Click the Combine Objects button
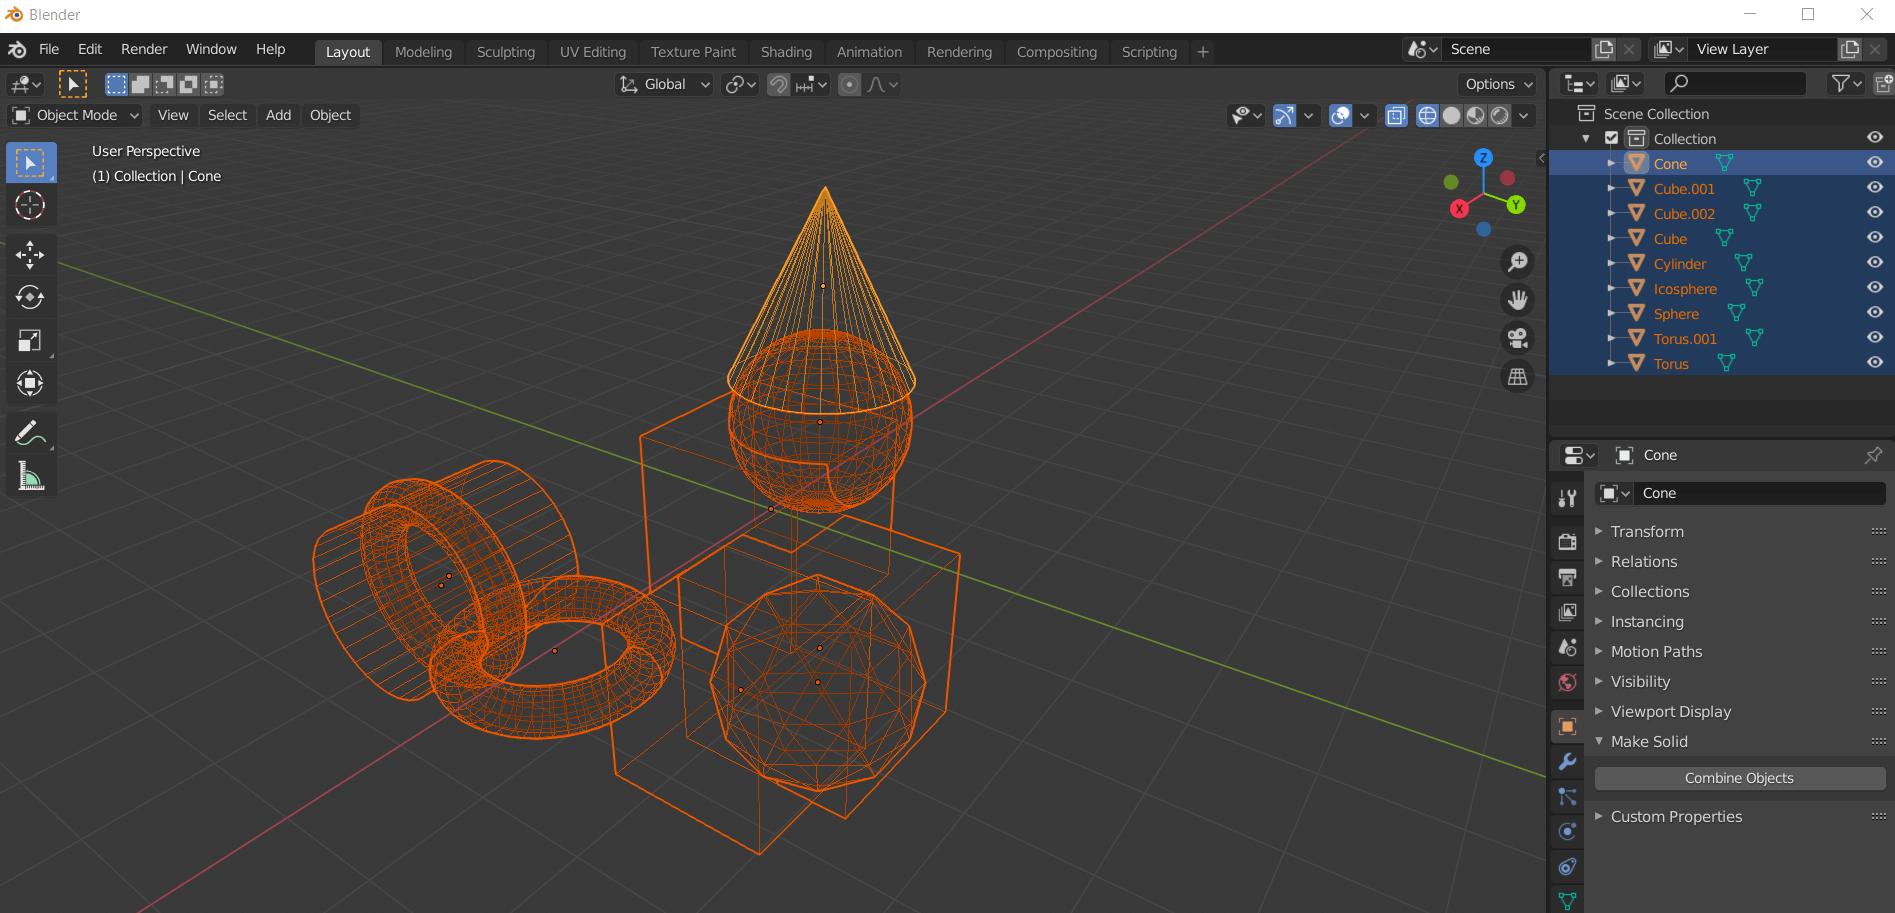This screenshot has height=913, width=1895. tap(1738, 778)
